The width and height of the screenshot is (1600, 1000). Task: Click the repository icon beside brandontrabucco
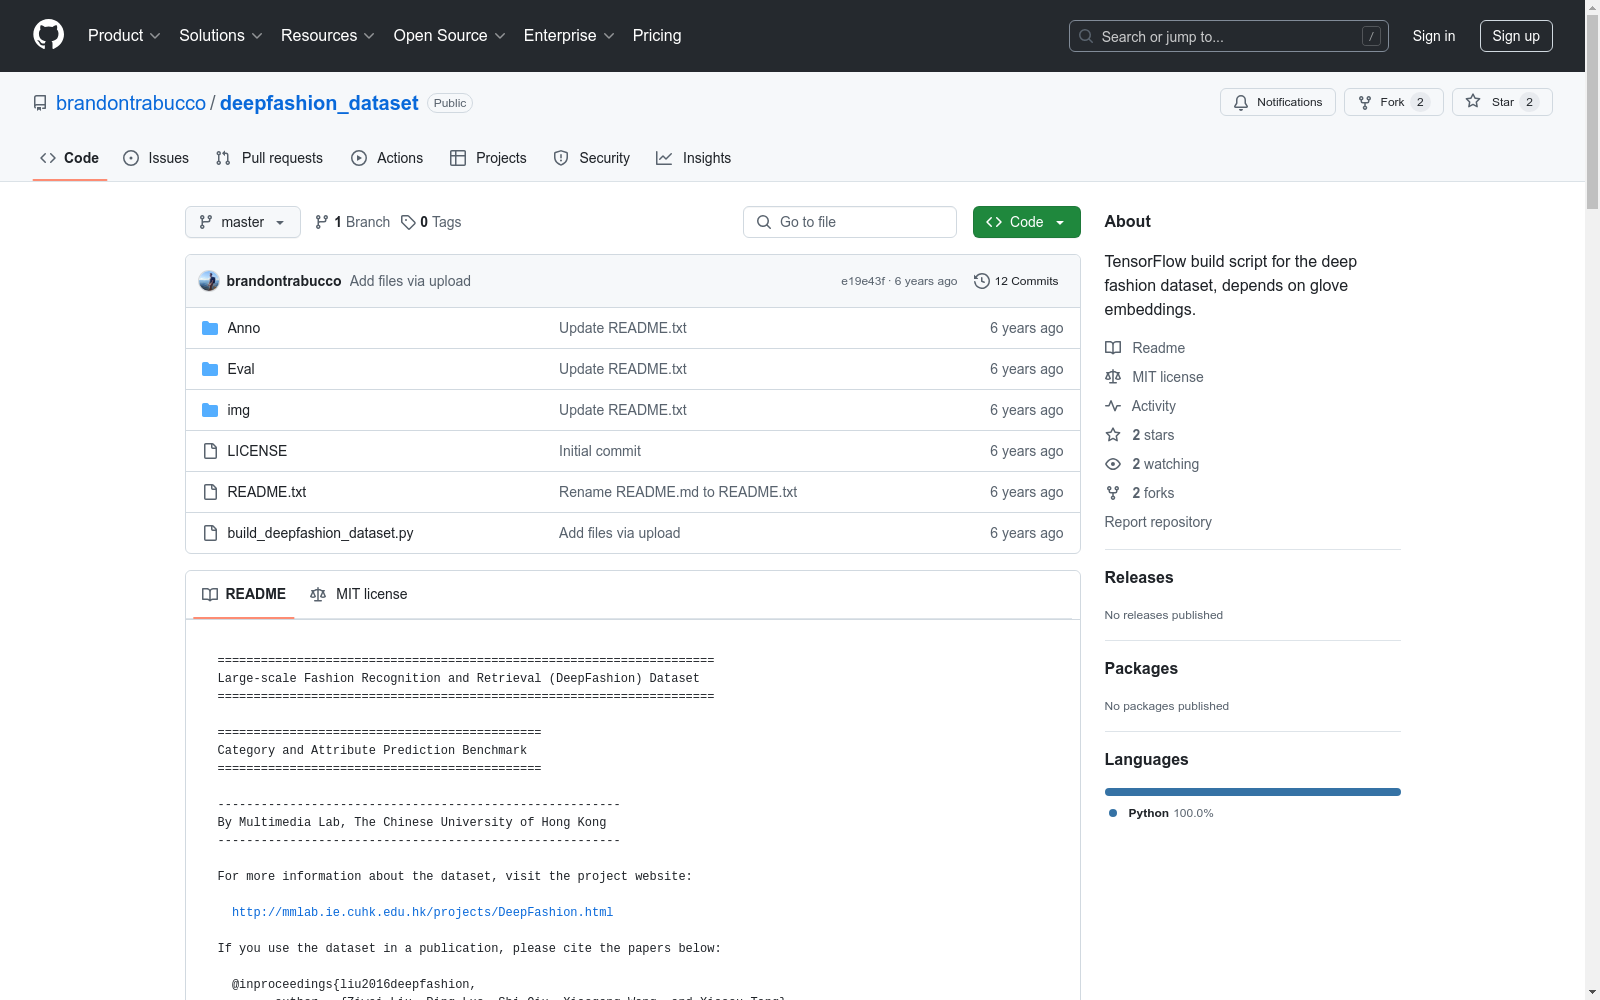coord(40,103)
